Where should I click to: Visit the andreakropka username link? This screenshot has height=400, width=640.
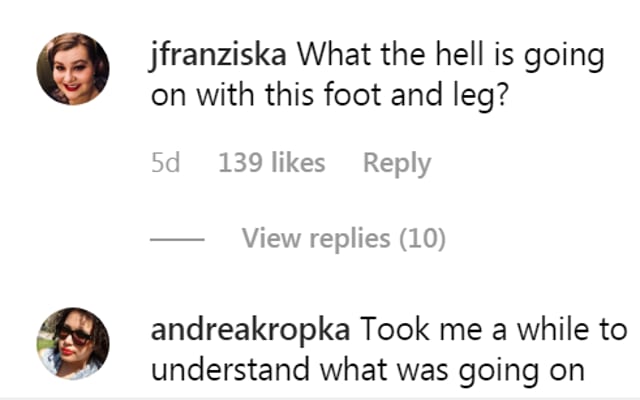point(250,330)
